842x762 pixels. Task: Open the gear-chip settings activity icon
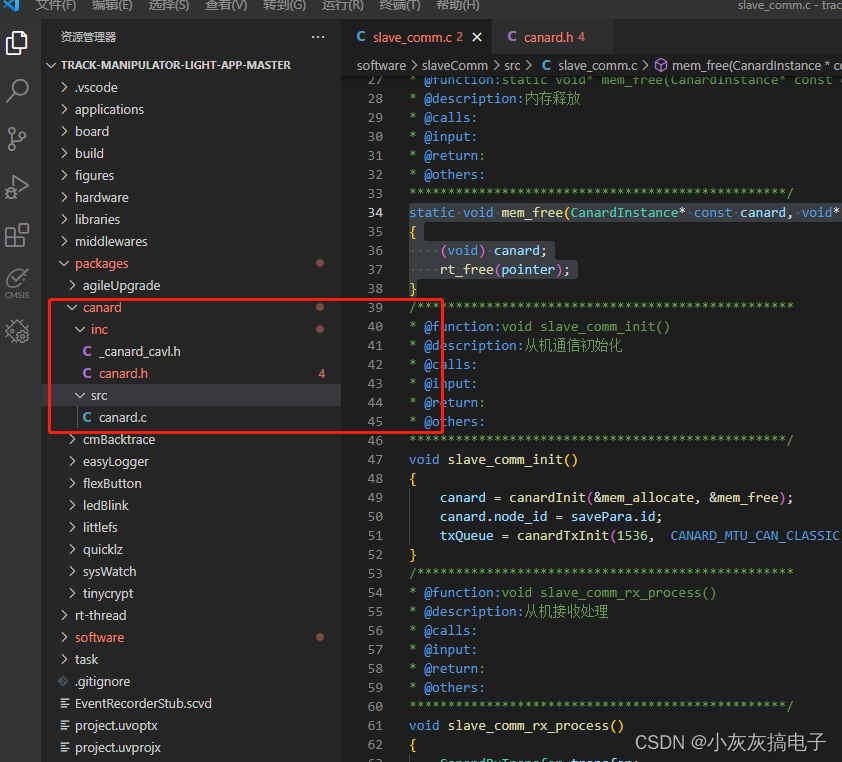17,331
